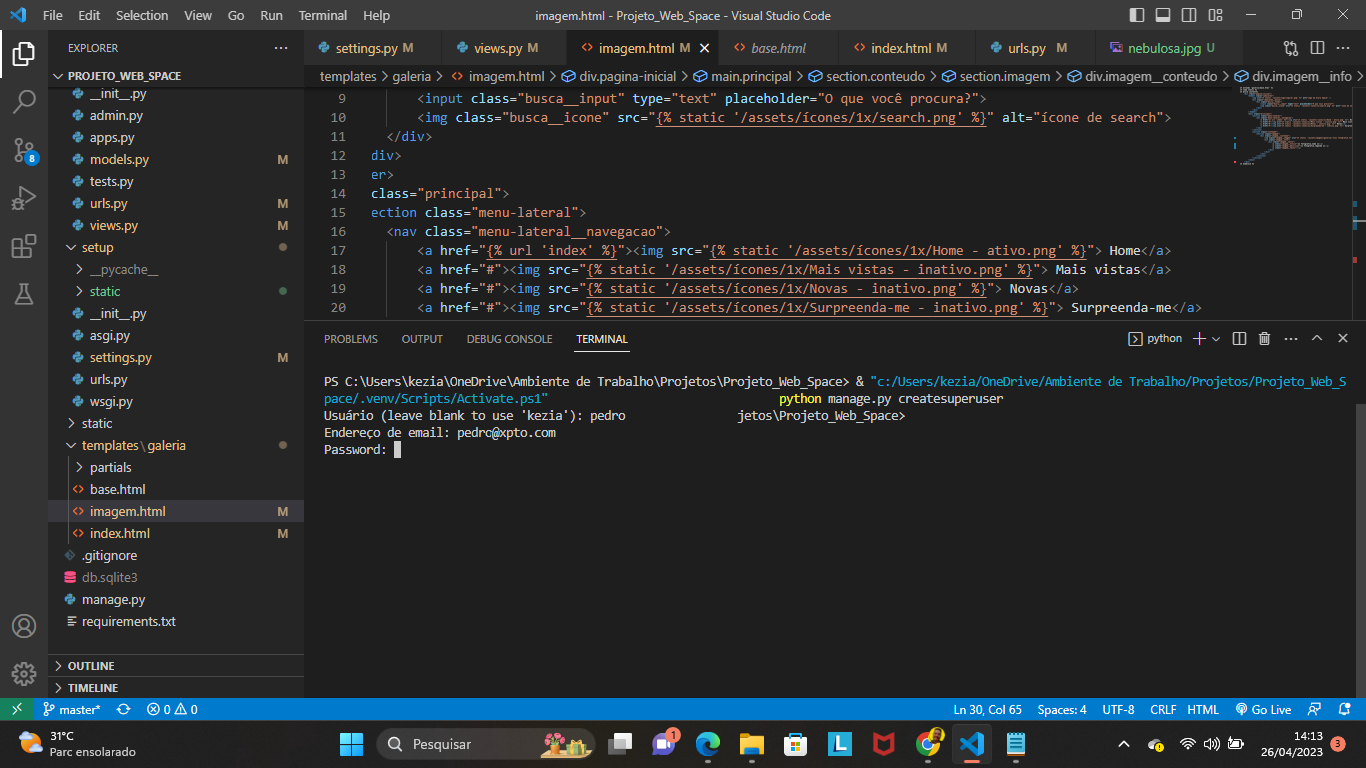Image resolution: width=1366 pixels, height=768 pixels.
Task: Customize layout icon in title bar
Action: tap(1215, 15)
